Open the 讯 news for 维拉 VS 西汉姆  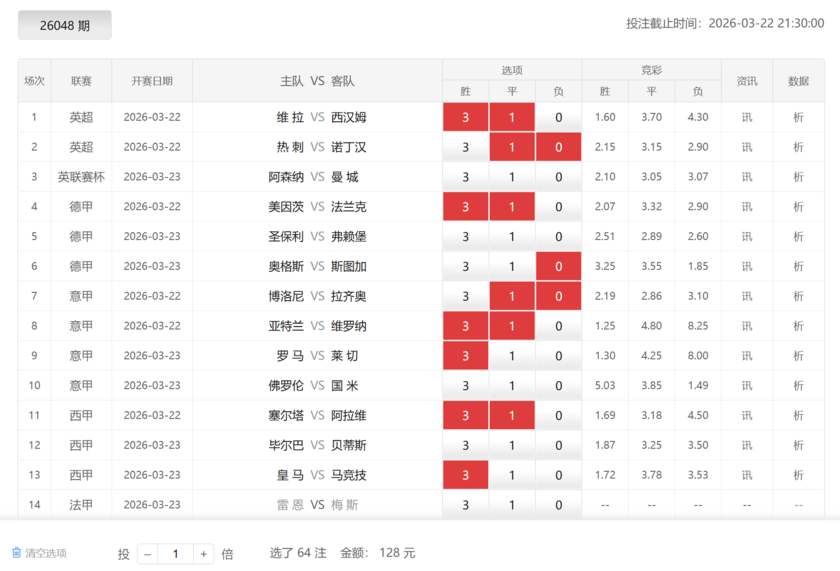747,117
